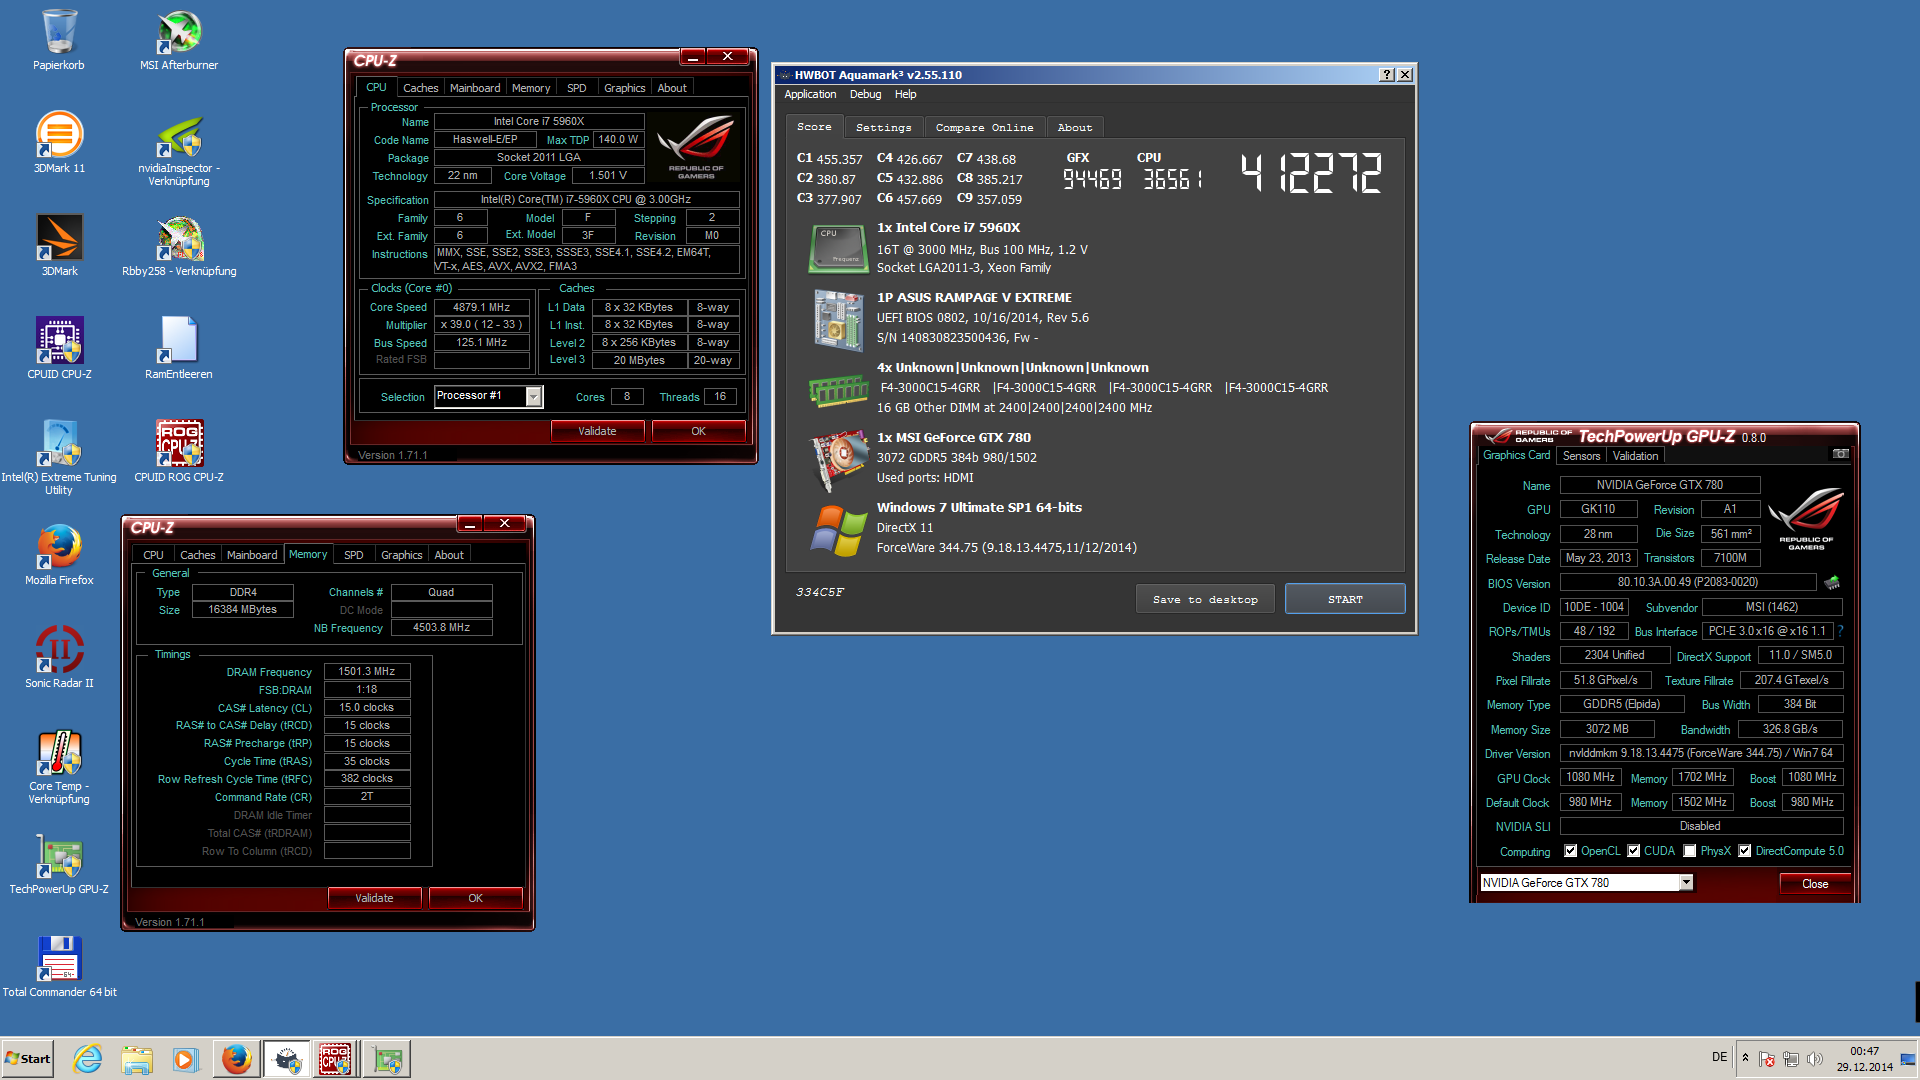The image size is (1920, 1080).
Task: Click the DRAM Frequency value 1501.3 MHz
Action: click(367, 672)
